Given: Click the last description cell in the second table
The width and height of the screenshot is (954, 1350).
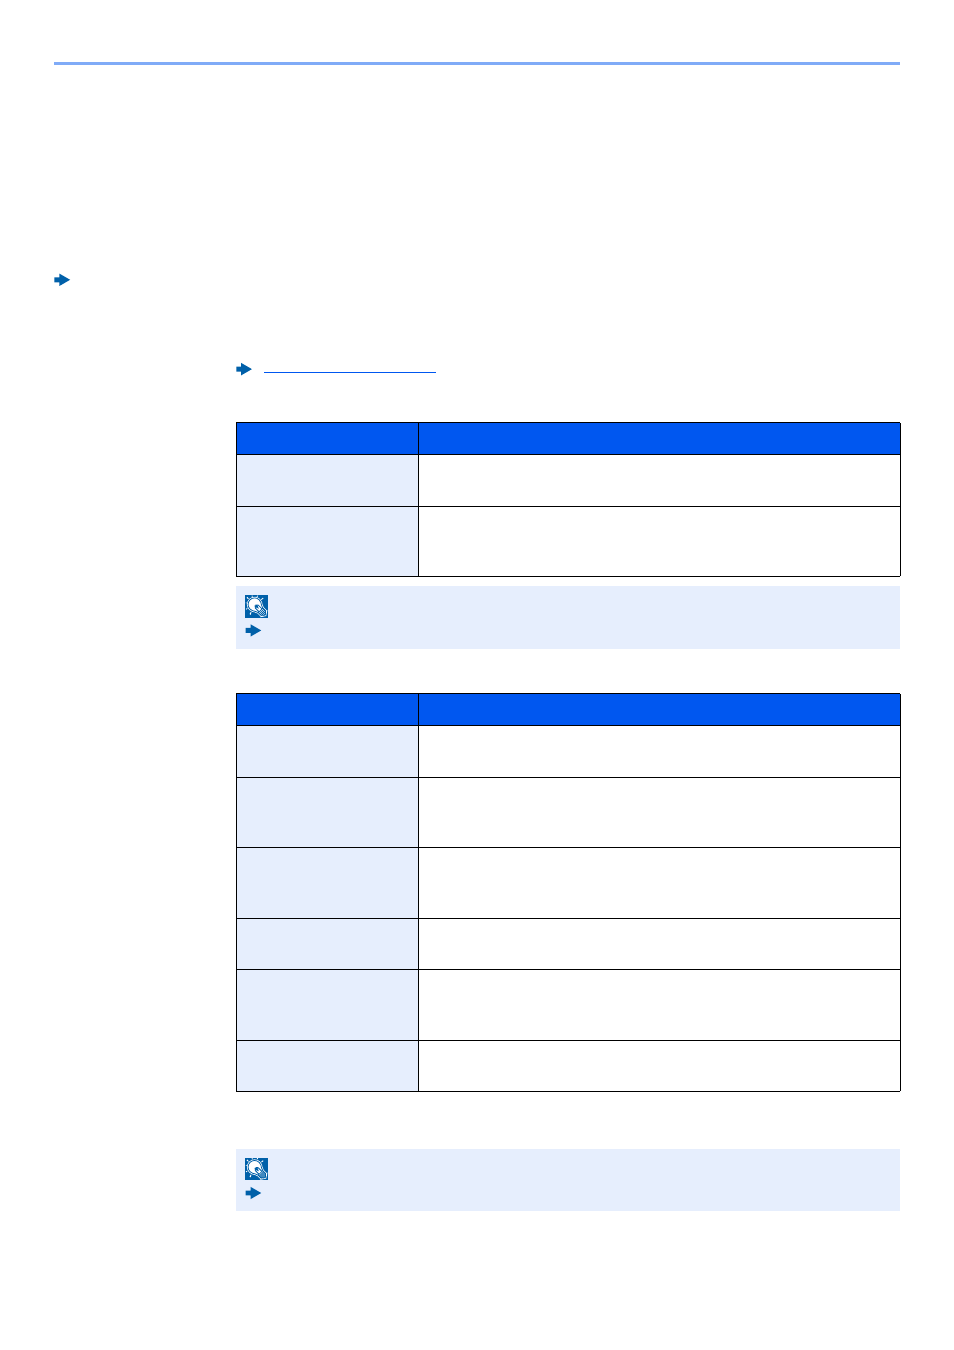Looking at the screenshot, I should (x=659, y=1066).
